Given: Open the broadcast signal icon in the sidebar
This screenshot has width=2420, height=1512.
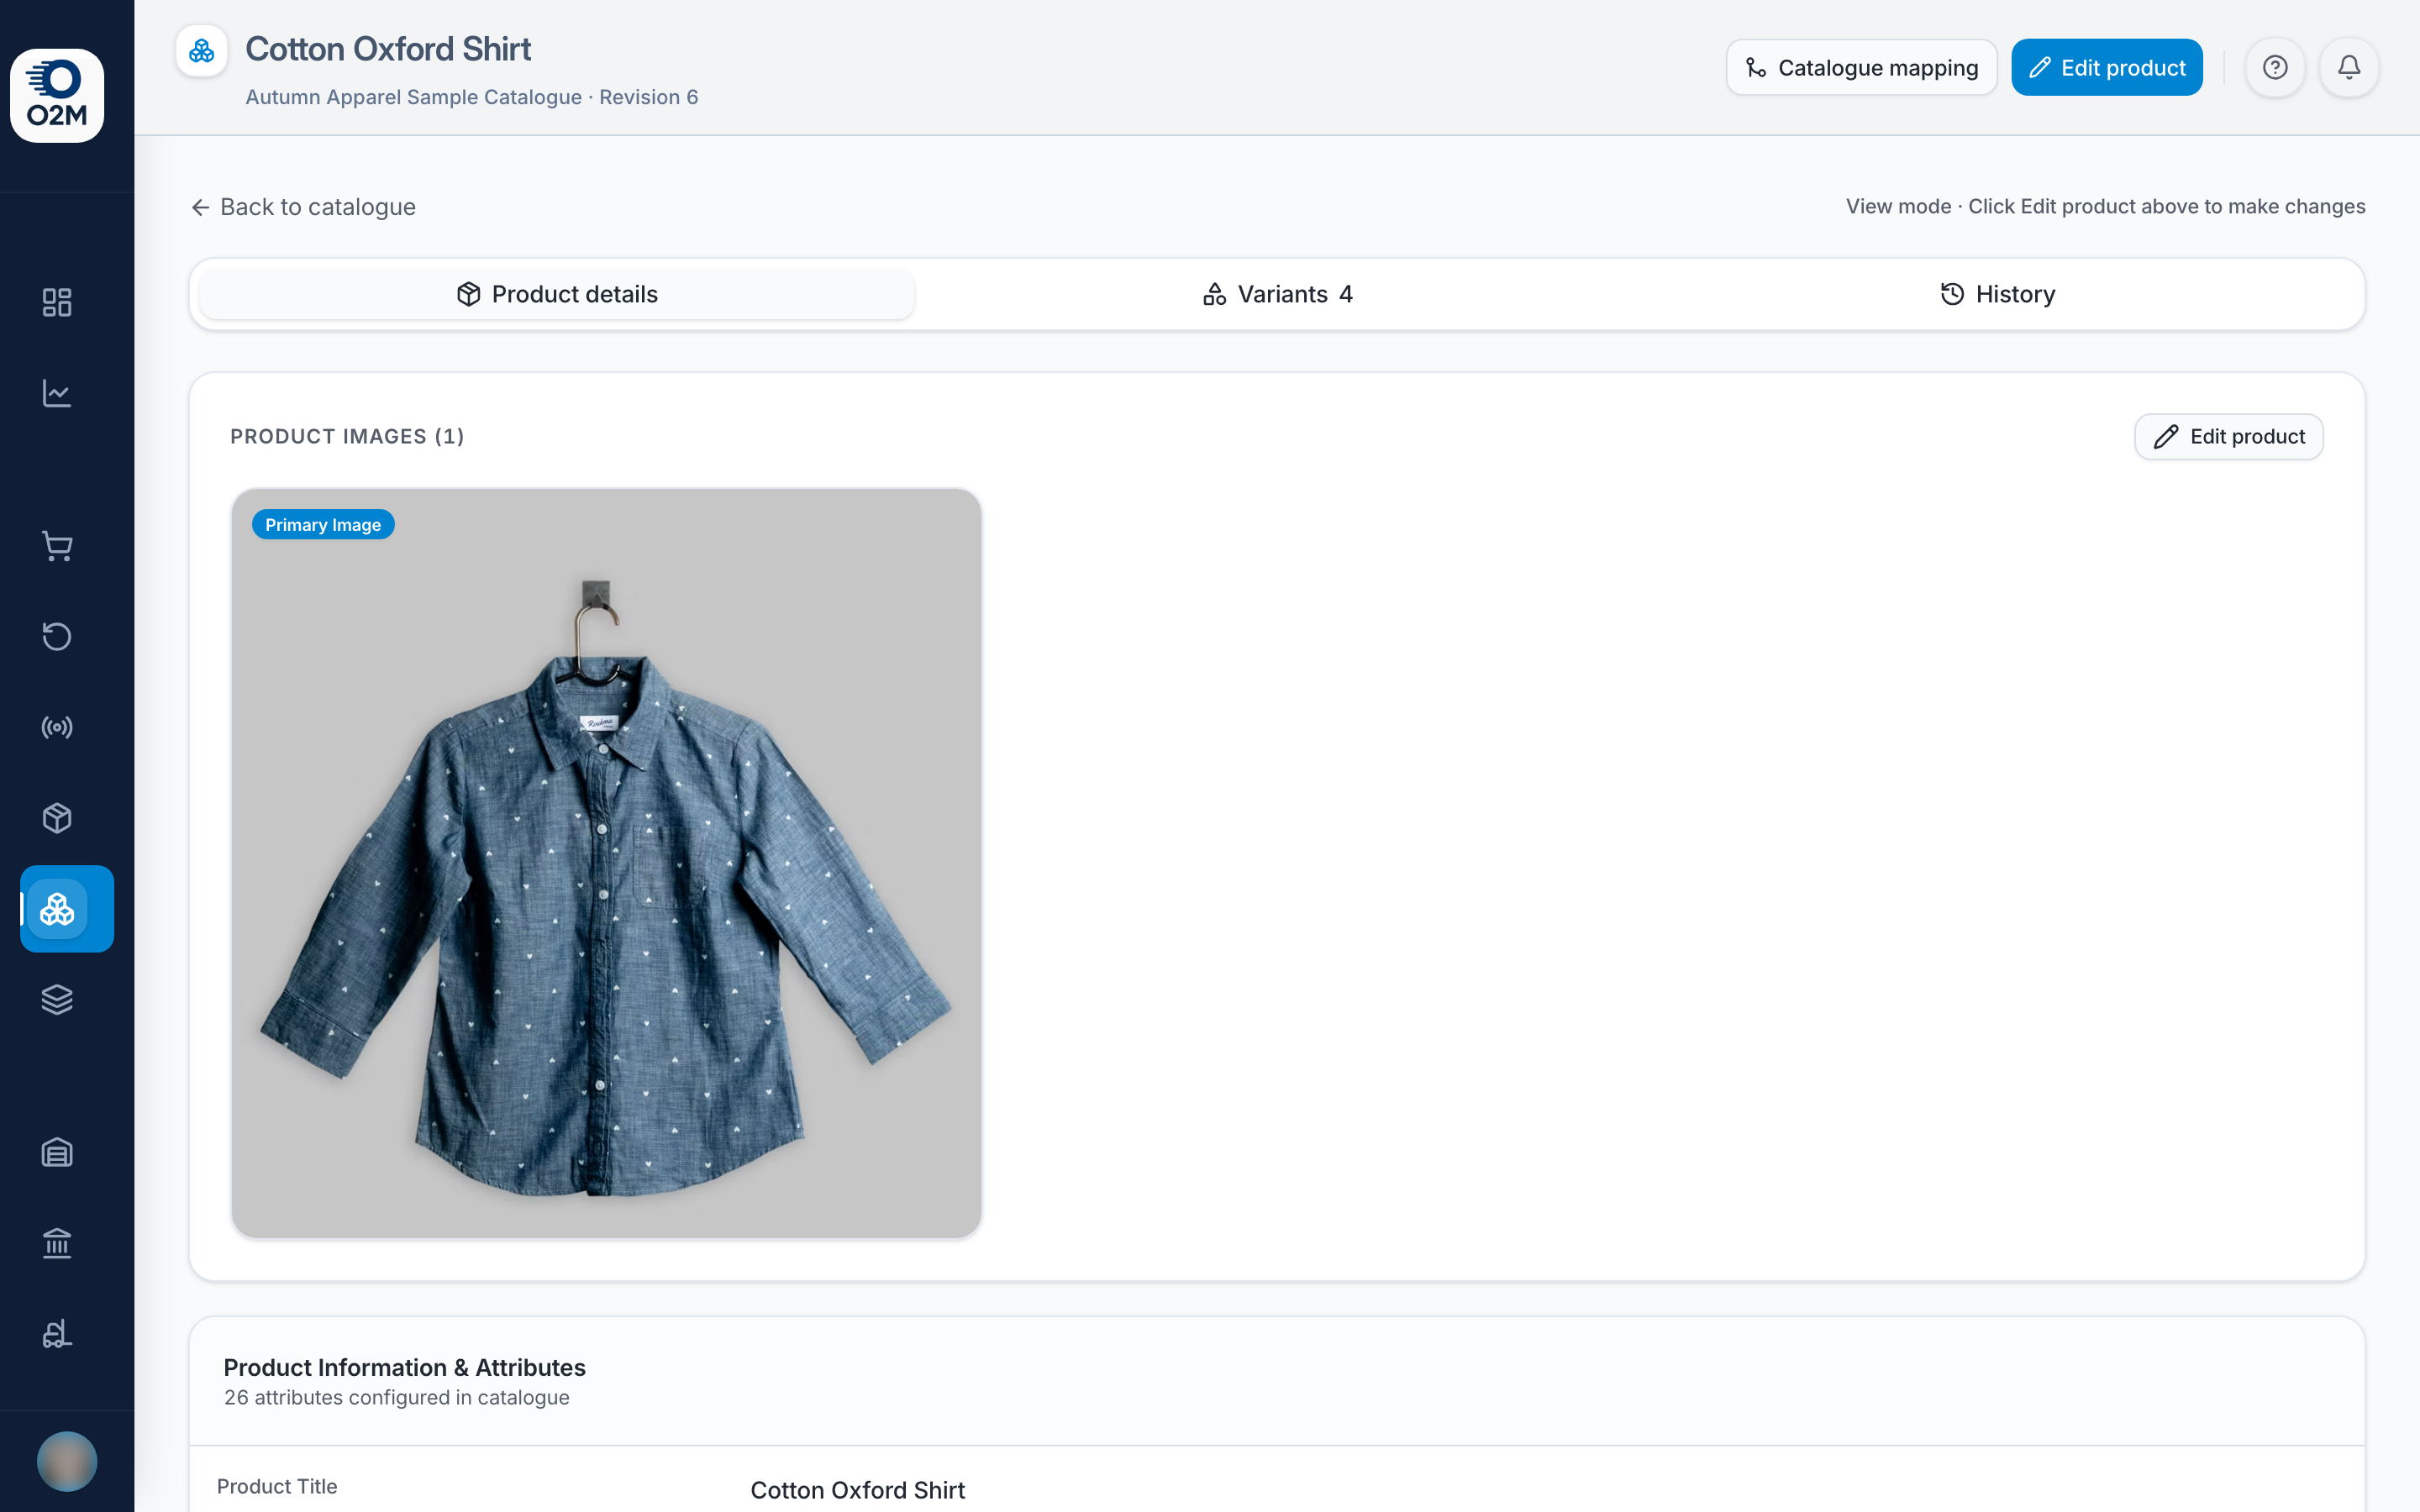Looking at the screenshot, I should coord(57,727).
